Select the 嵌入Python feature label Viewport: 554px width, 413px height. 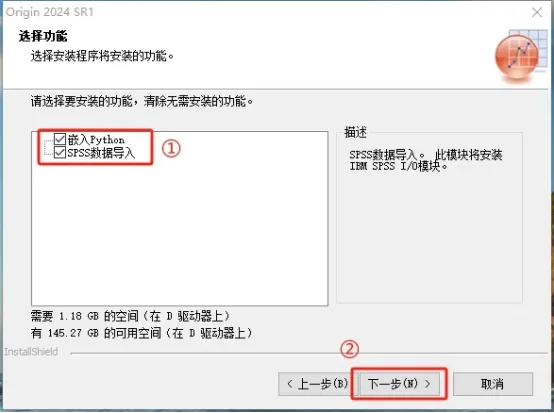(96, 140)
